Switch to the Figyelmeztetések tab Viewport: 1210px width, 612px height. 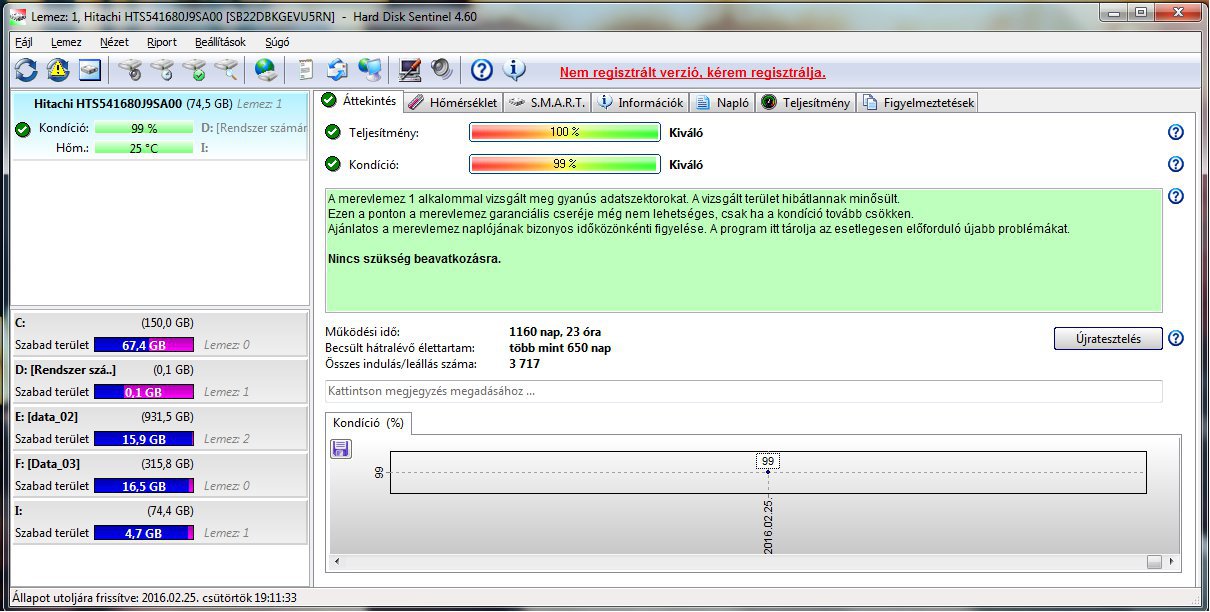pos(917,102)
